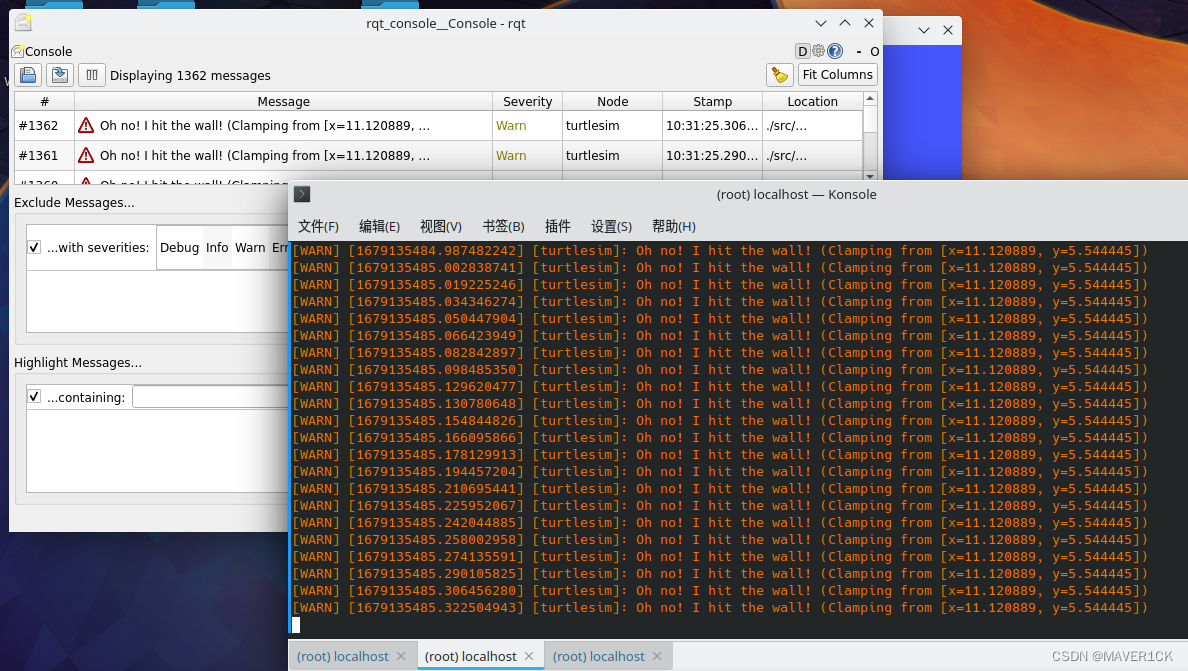This screenshot has height=671, width=1188.
Task: Click the turtlesim node cell in row #1362
Action: tap(612, 126)
